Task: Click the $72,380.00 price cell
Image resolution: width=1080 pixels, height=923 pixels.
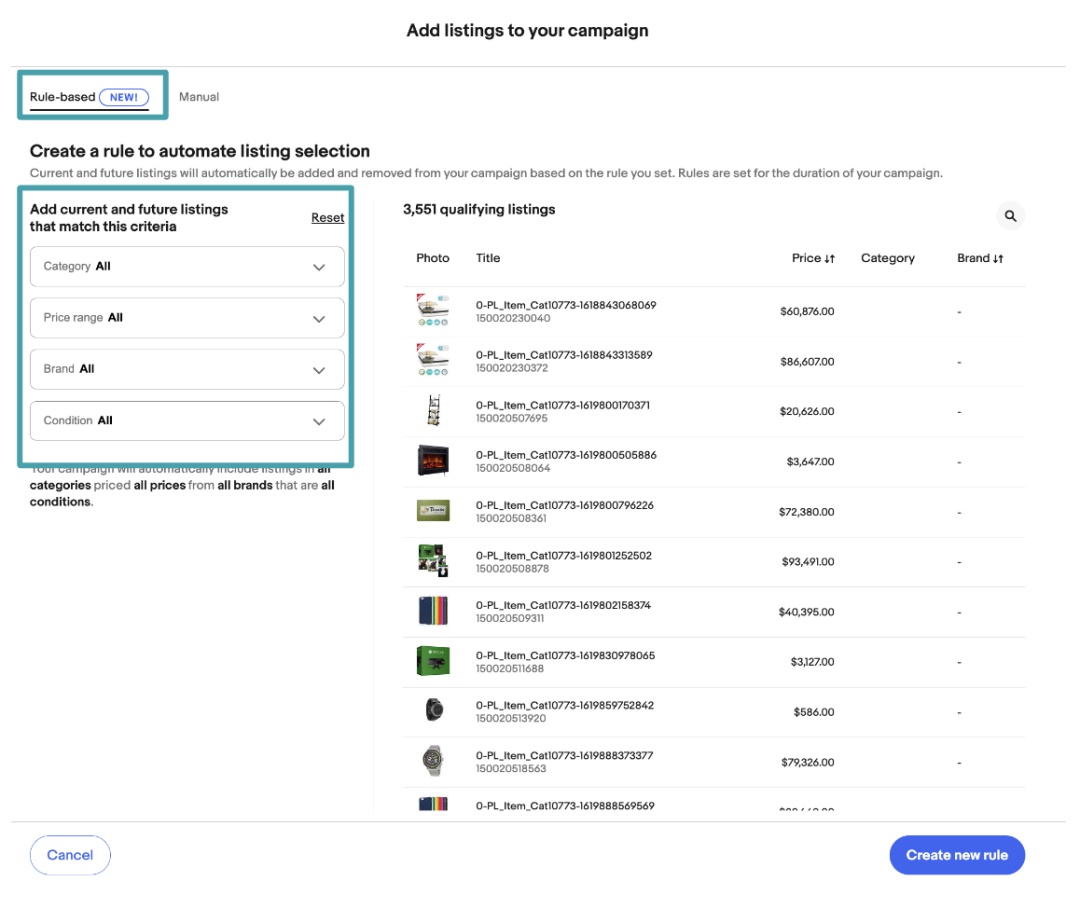Action: coord(806,512)
